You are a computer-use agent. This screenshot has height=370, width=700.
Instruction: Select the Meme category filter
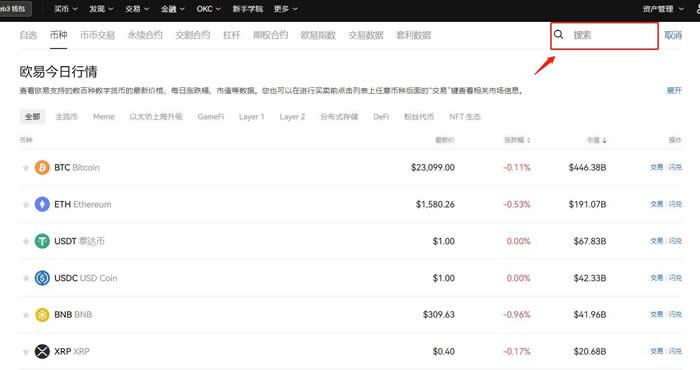[104, 117]
